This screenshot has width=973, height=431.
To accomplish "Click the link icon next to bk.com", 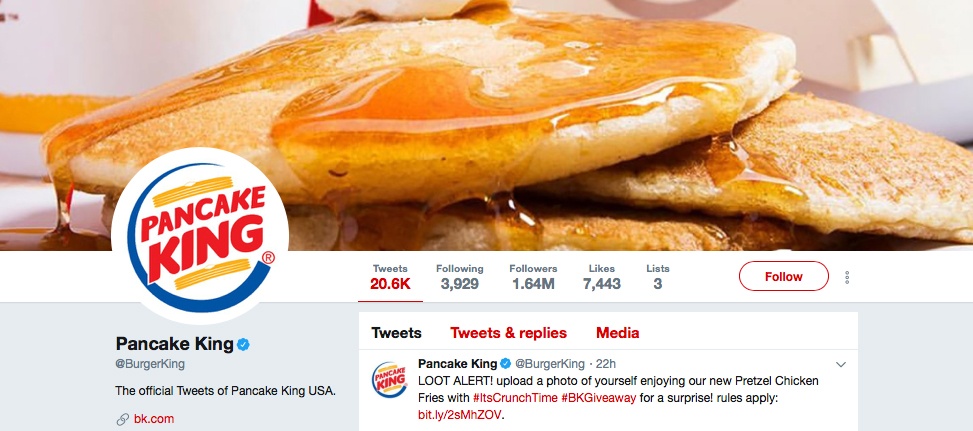I will pyautogui.click(x=121, y=419).
